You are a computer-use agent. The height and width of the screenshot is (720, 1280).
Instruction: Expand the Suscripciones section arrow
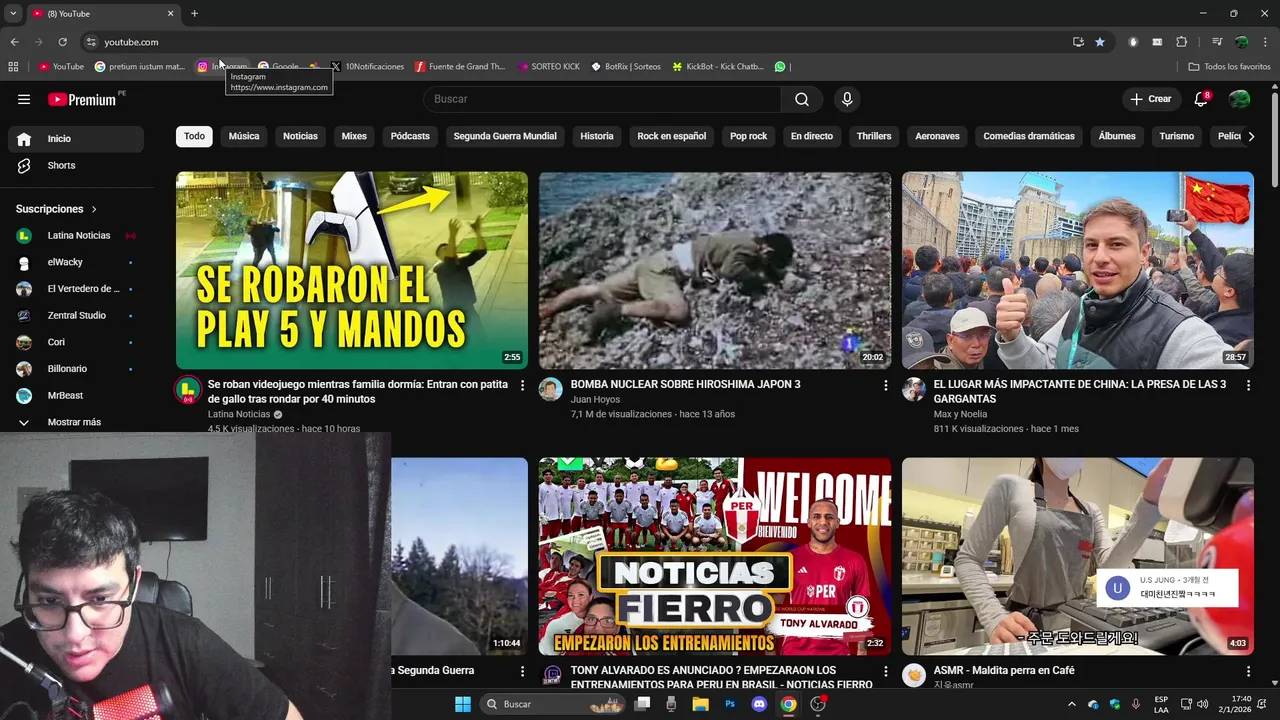[94, 209]
